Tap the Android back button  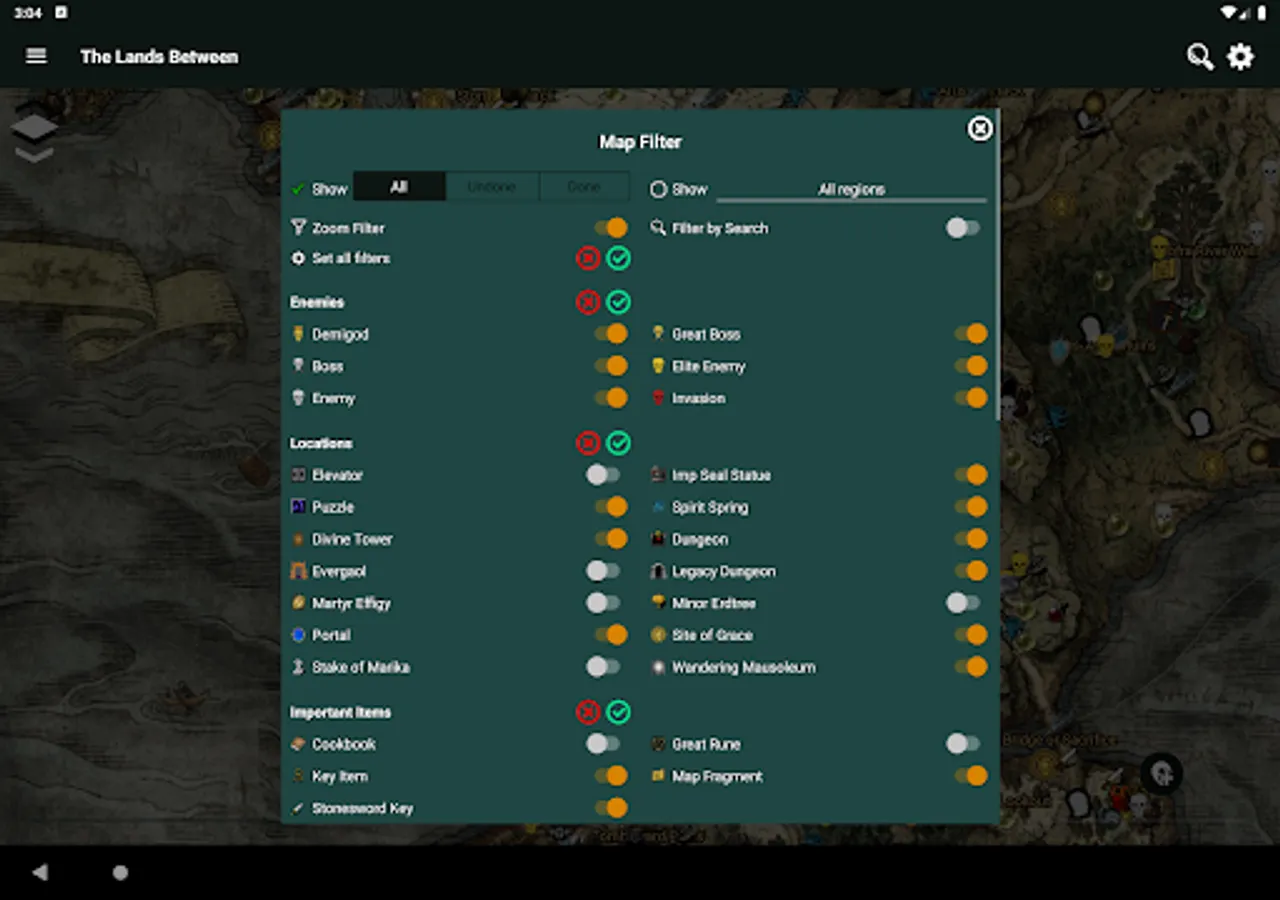pyautogui.click(x=40, y=872)
